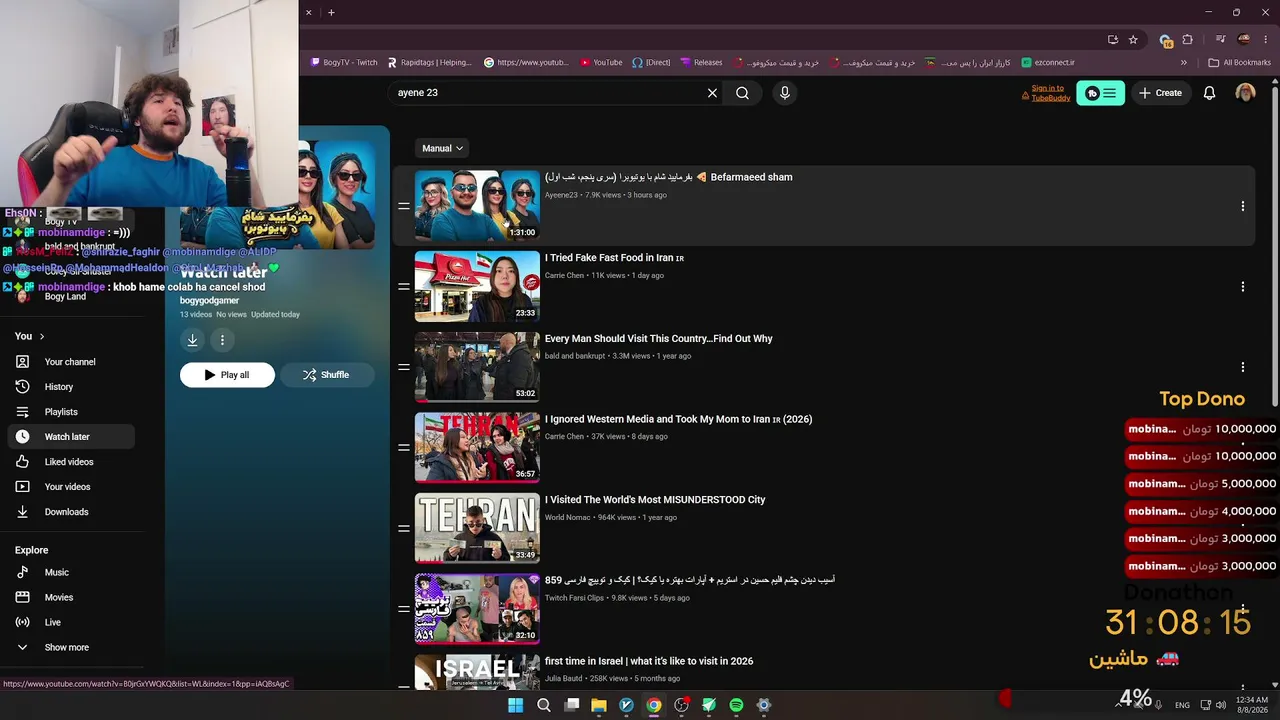Open the Manual sort dropdown
1280x720 pixels.
pyautogui.click(x=442, y=148)
